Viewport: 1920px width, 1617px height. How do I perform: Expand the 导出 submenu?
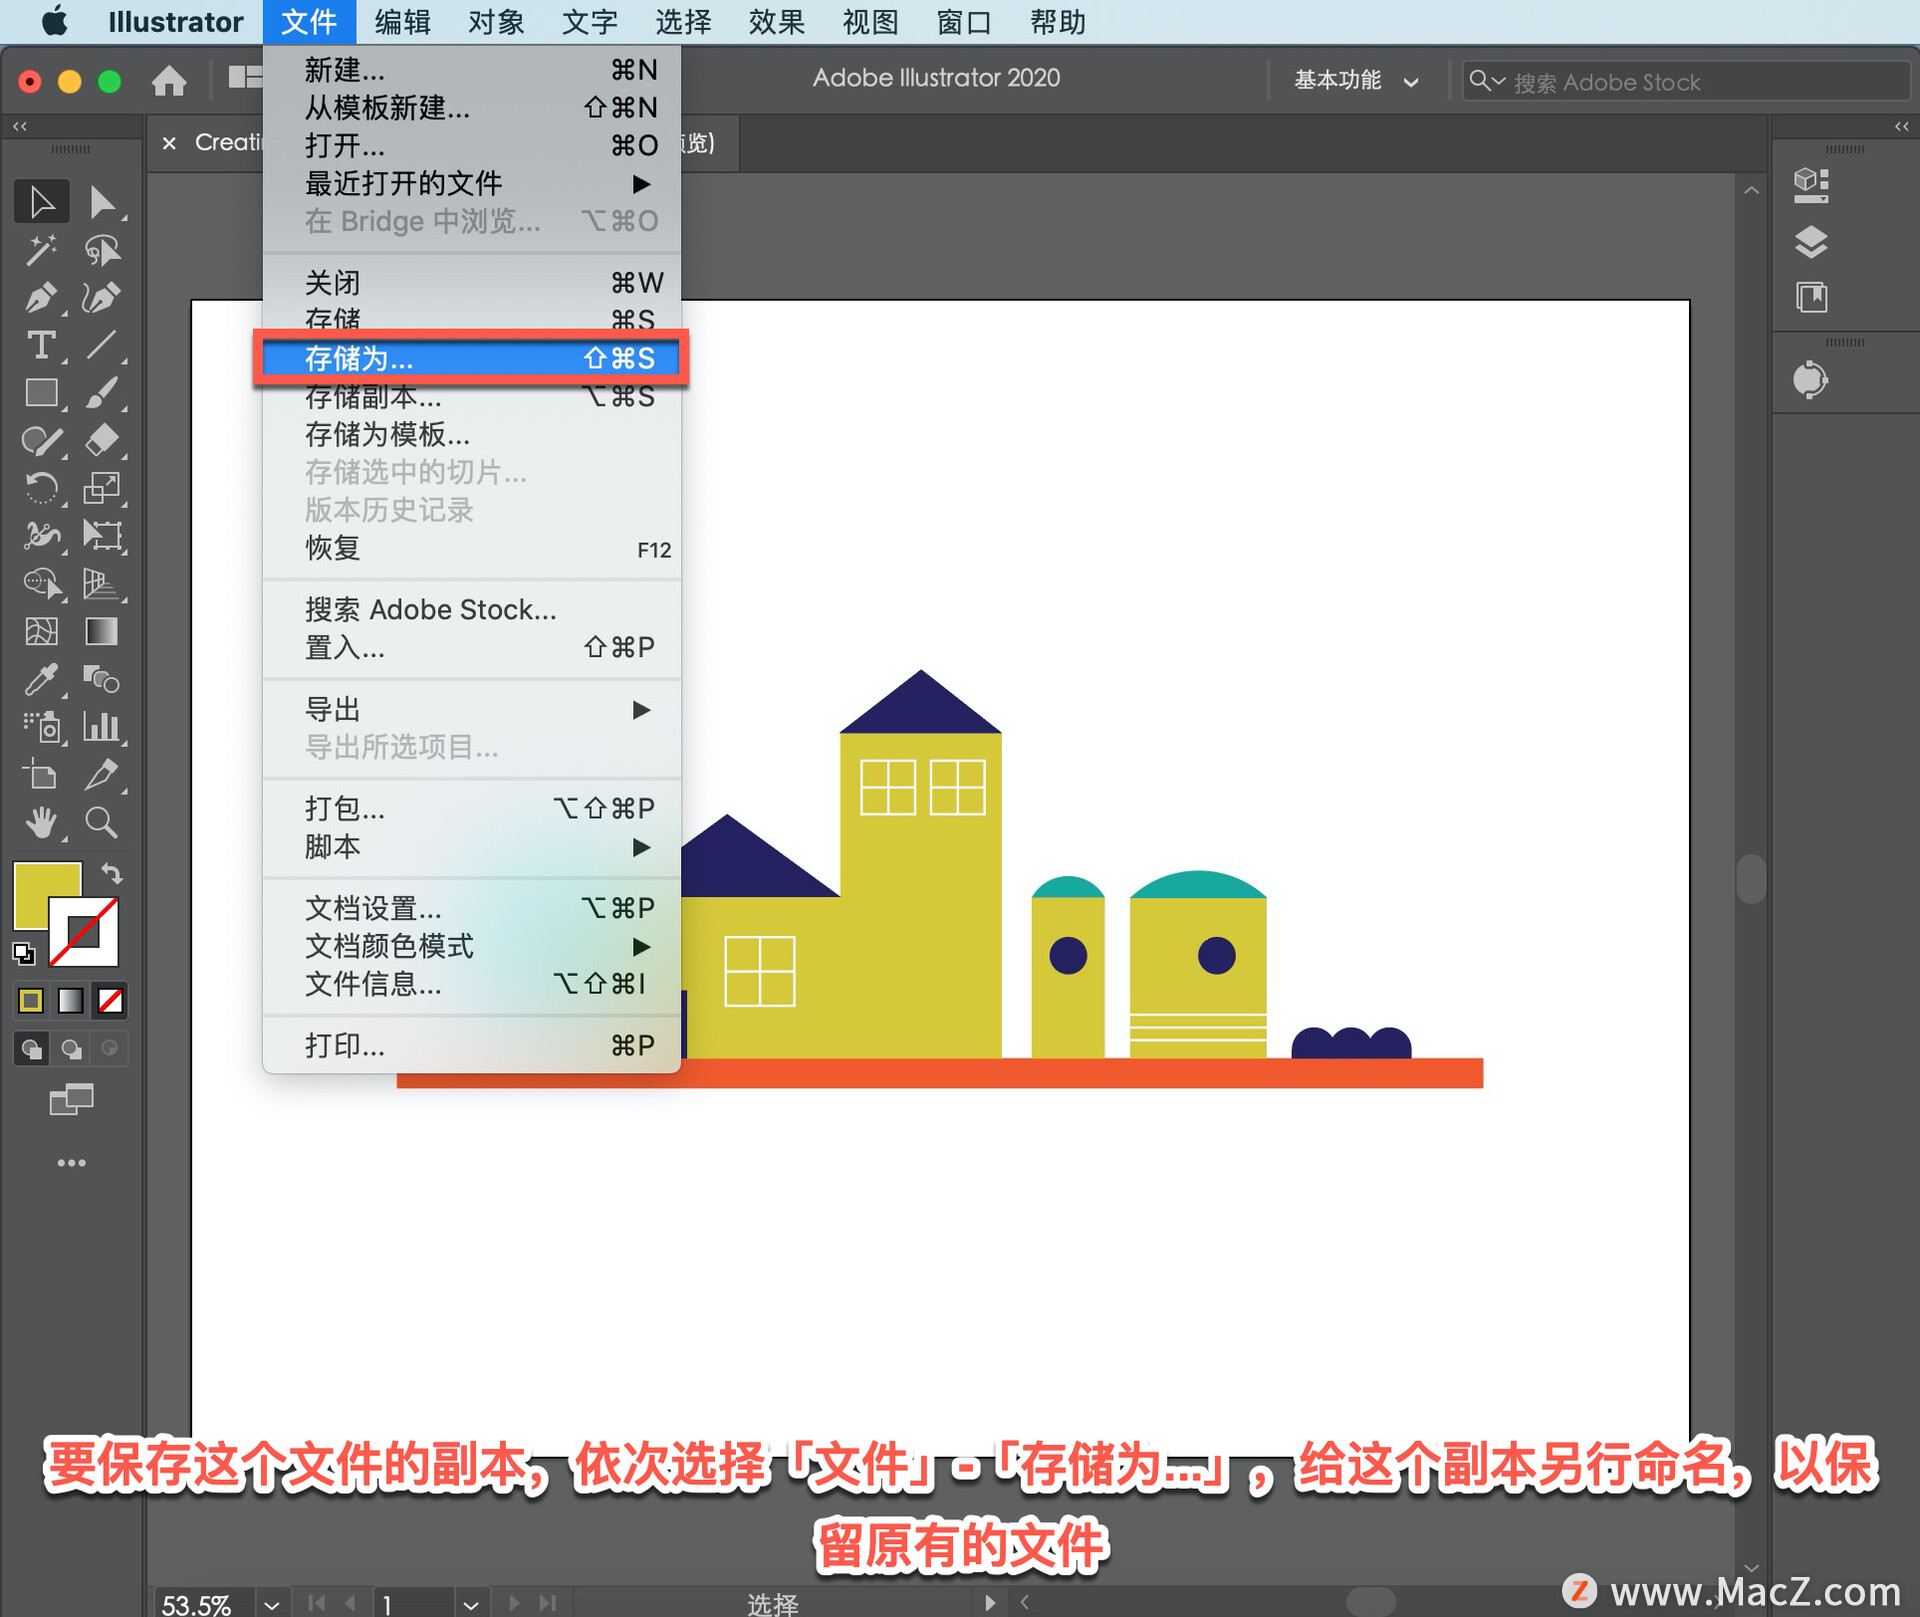coord(472,710)
